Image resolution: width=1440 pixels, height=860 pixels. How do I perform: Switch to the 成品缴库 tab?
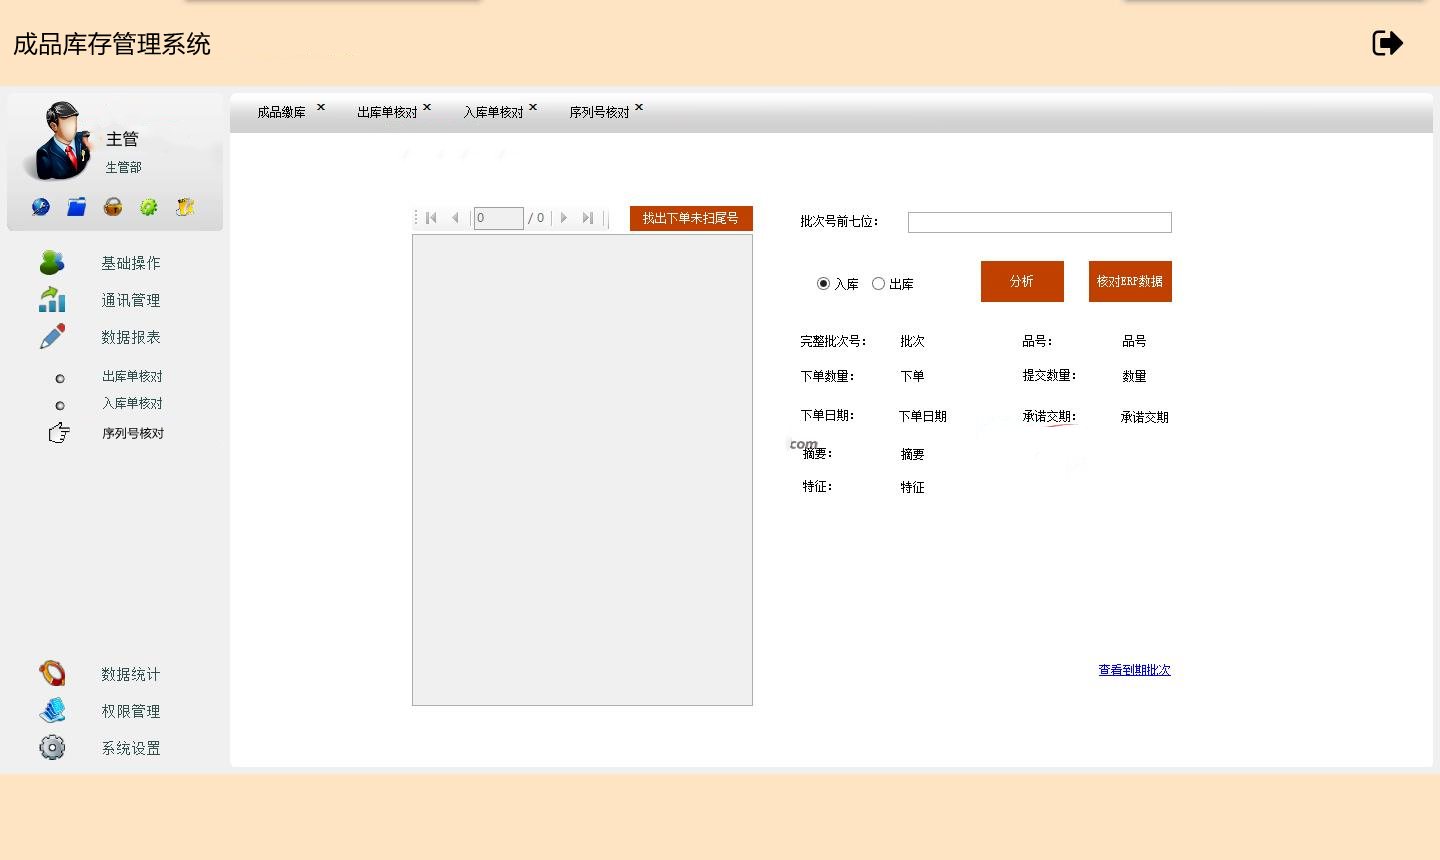tap(281, 113)
